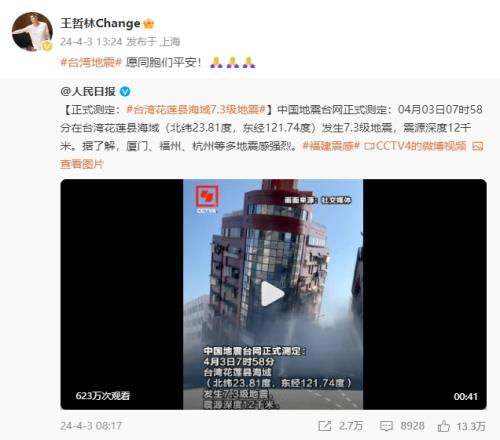Open 王哲林Change profile avatar
This screenshot has height=440, width=500.
pos(32,32)
